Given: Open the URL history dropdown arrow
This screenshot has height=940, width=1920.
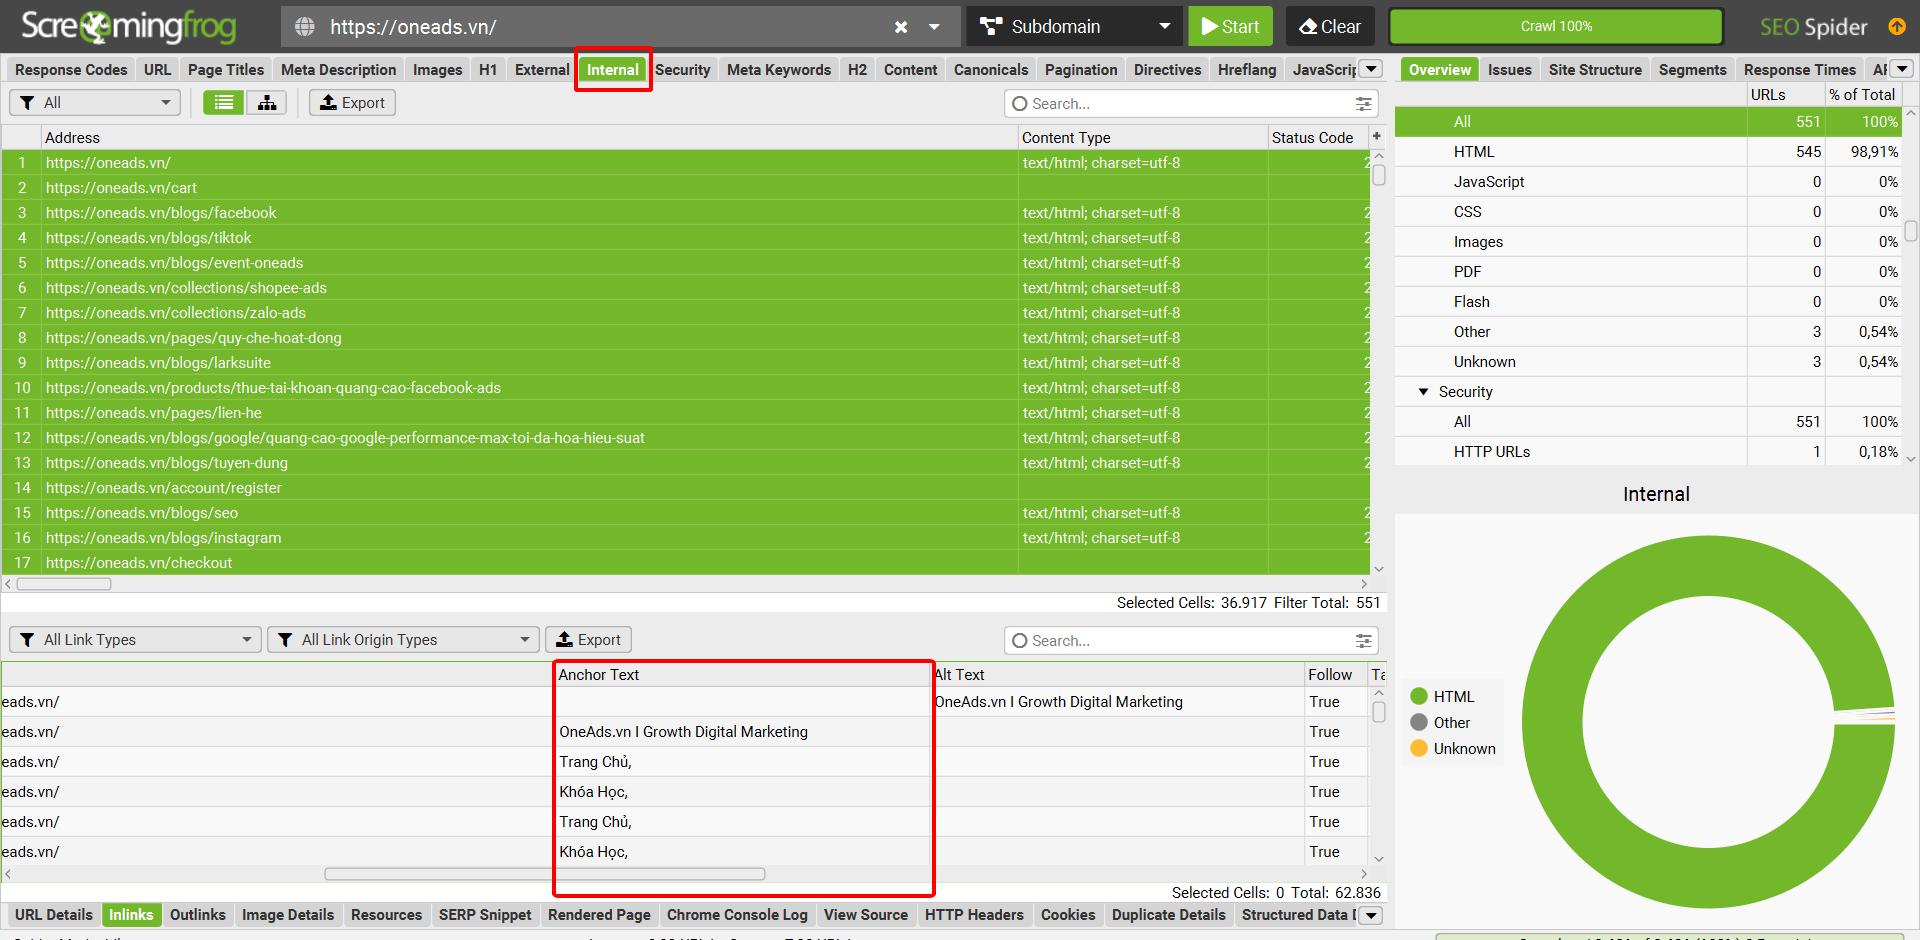Looking at the screenshot, I should click(934, 27).
